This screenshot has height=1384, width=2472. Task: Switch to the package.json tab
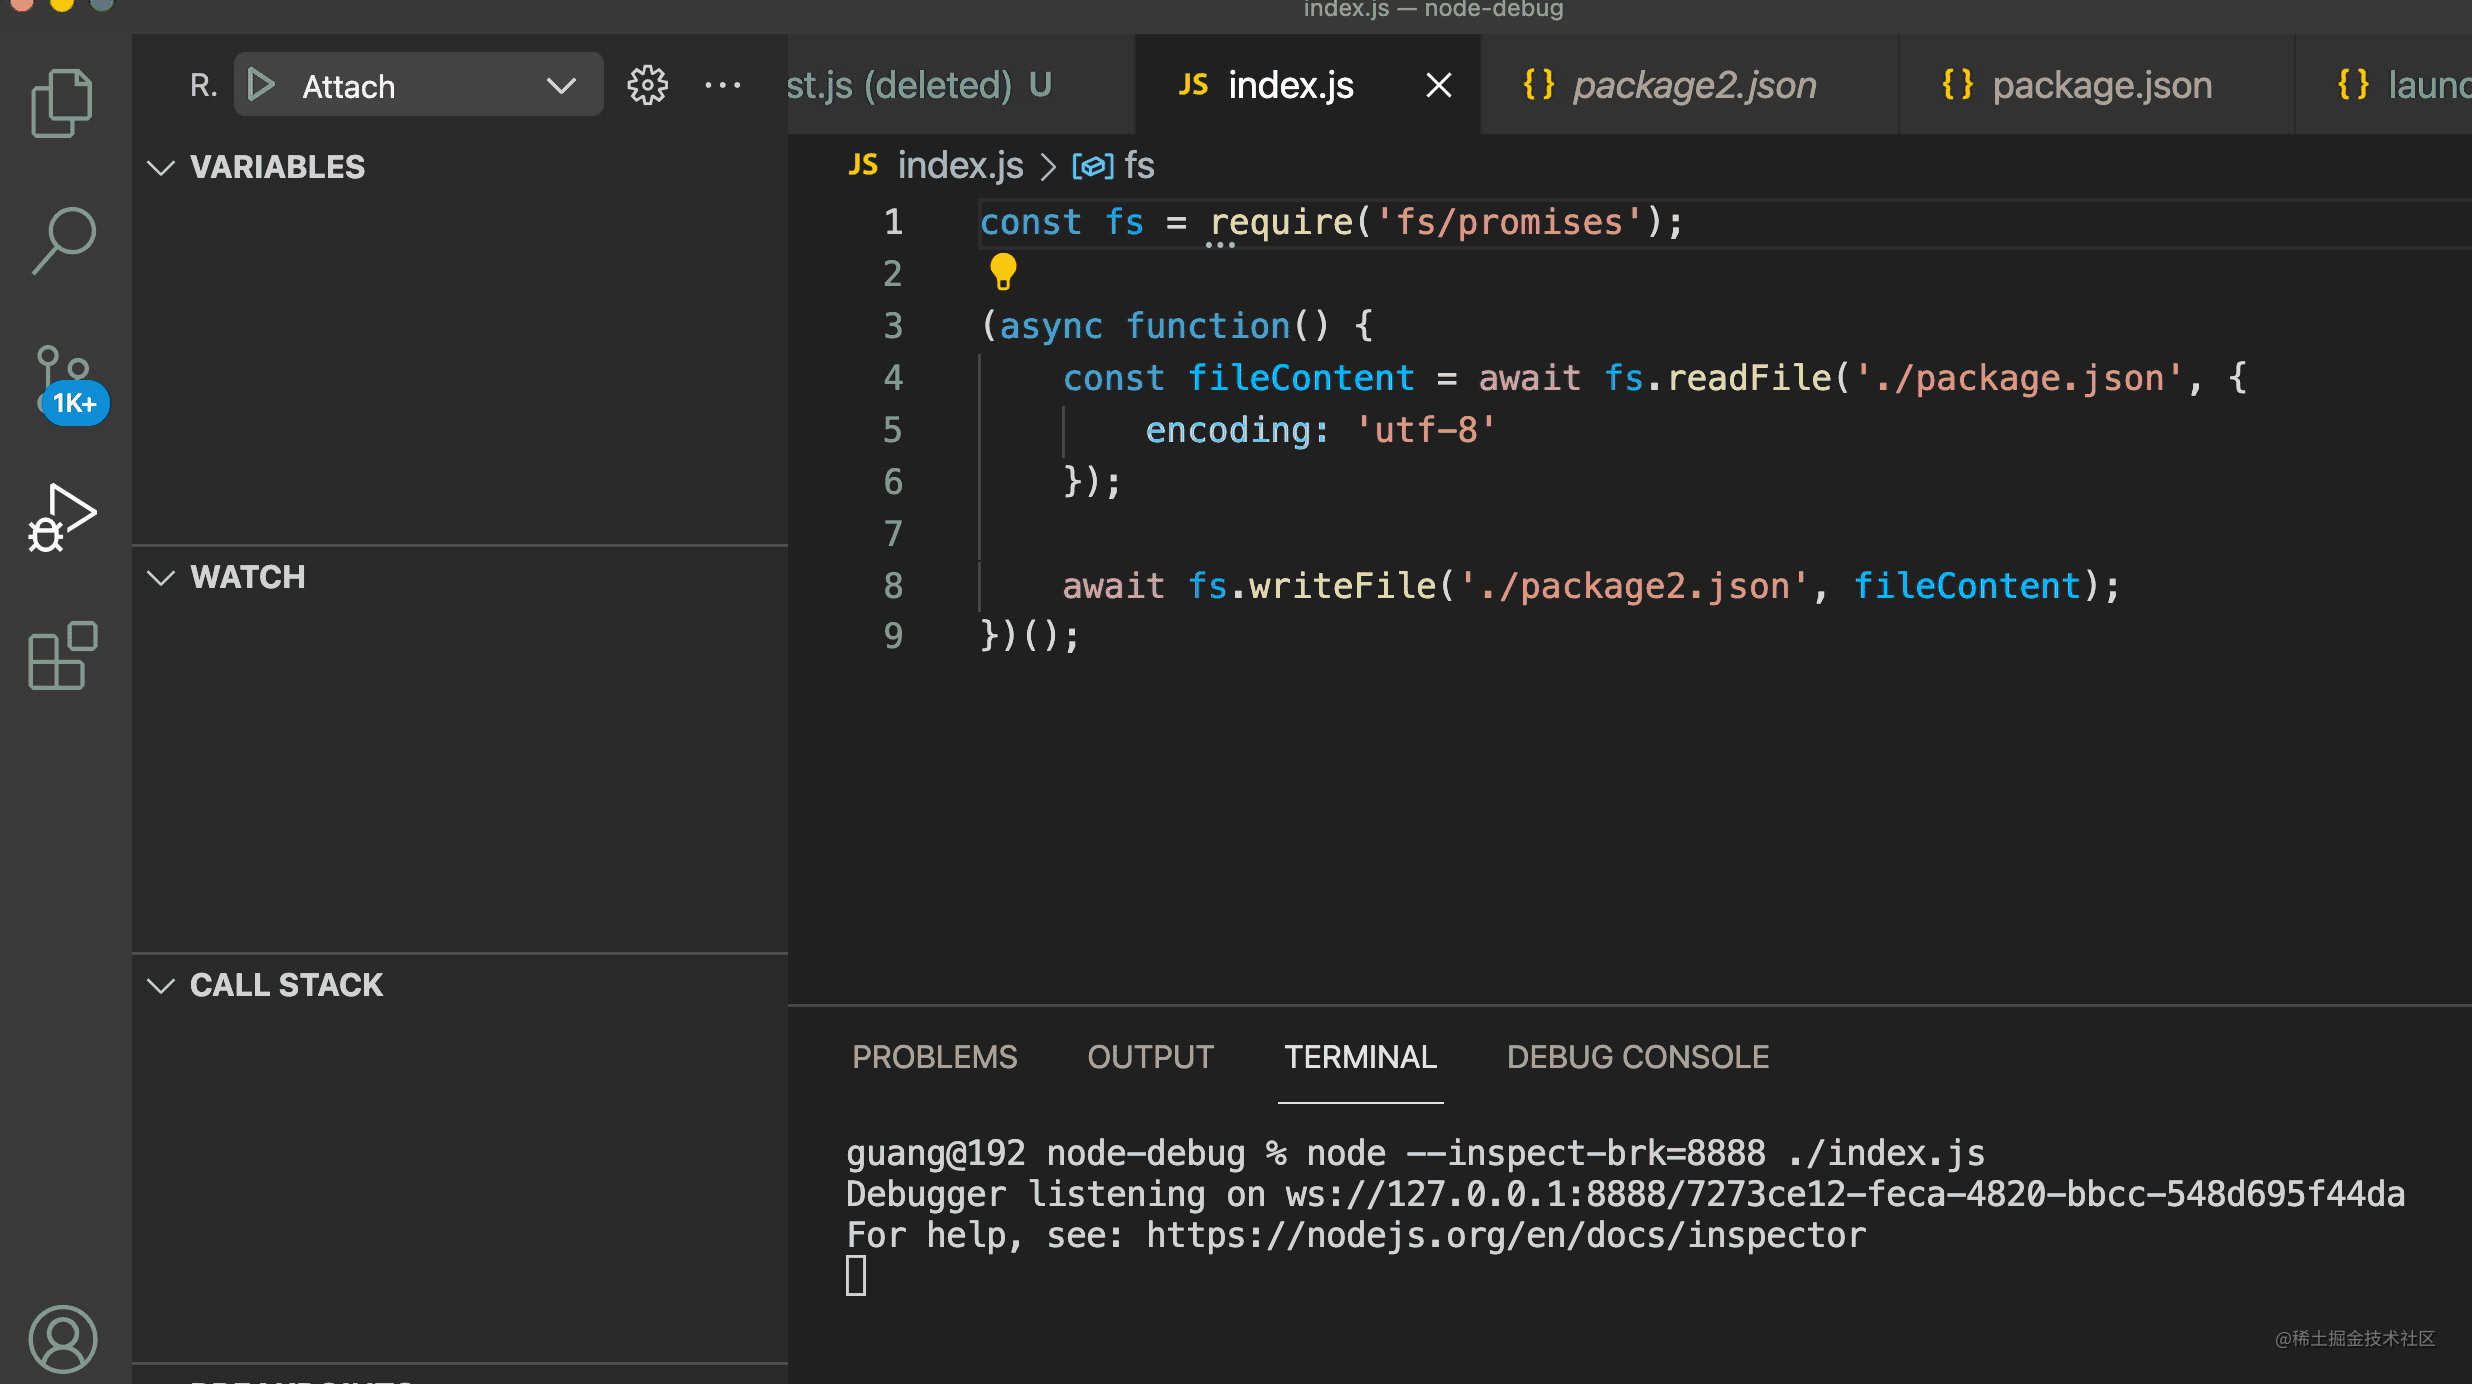click(2101, 85)
